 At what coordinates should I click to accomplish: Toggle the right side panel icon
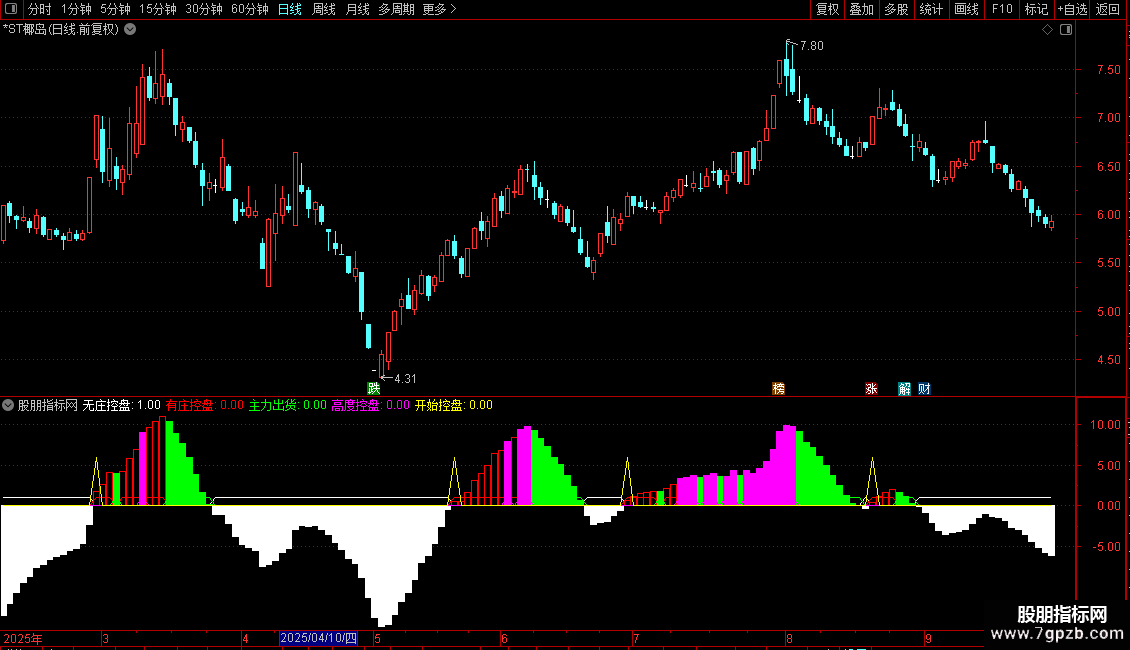tap(1066, 30)
